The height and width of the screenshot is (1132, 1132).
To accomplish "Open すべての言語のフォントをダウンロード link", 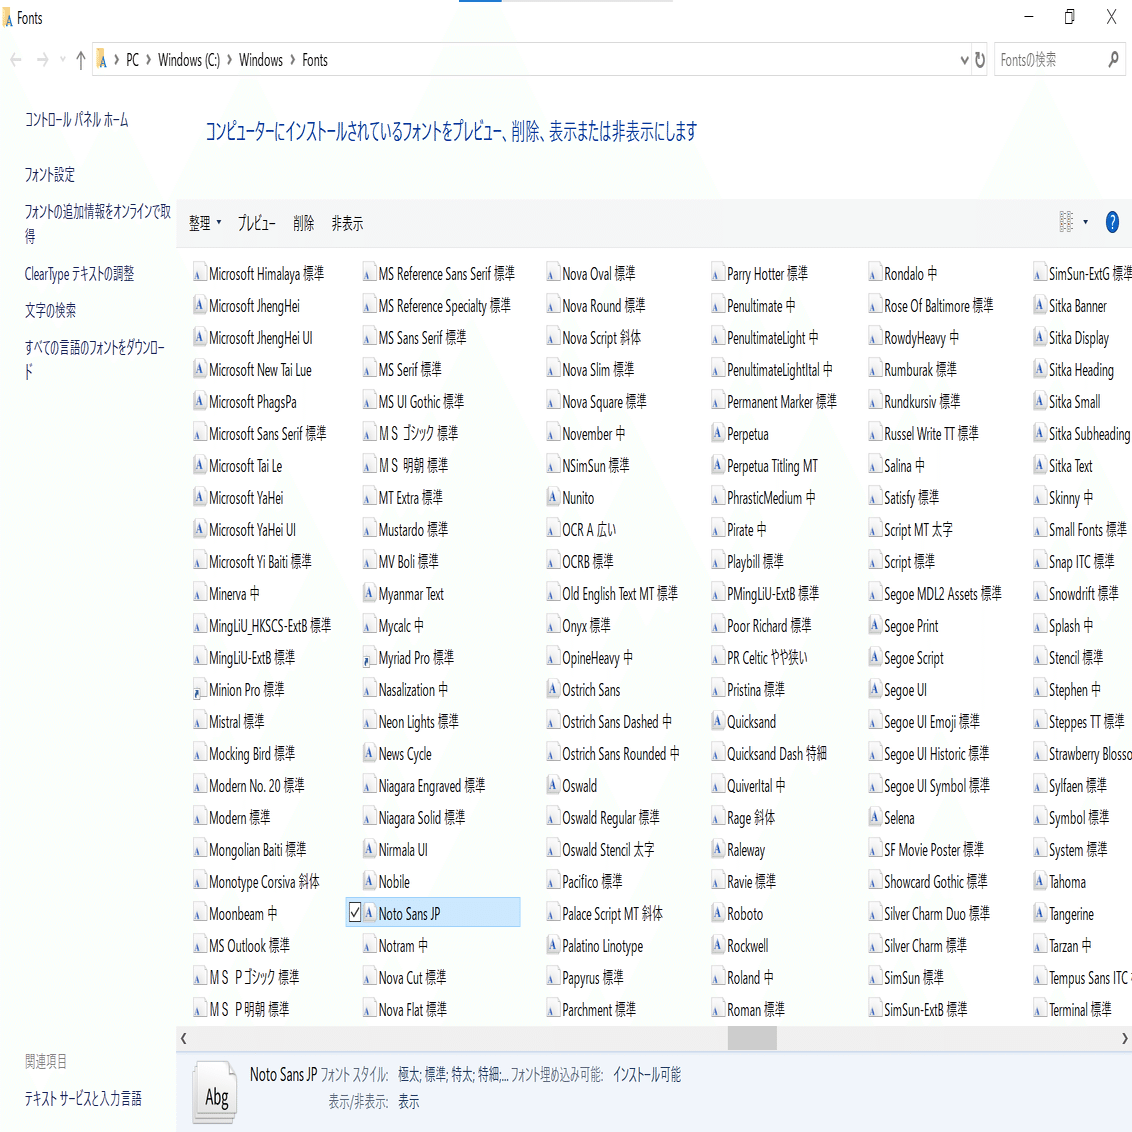I will tap(95, 360).
